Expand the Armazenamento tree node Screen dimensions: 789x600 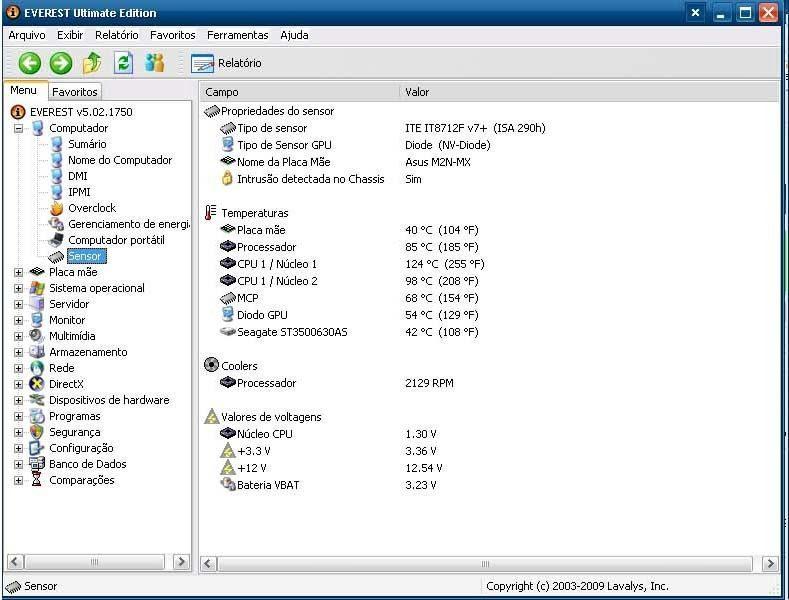[x=18, y=352]
